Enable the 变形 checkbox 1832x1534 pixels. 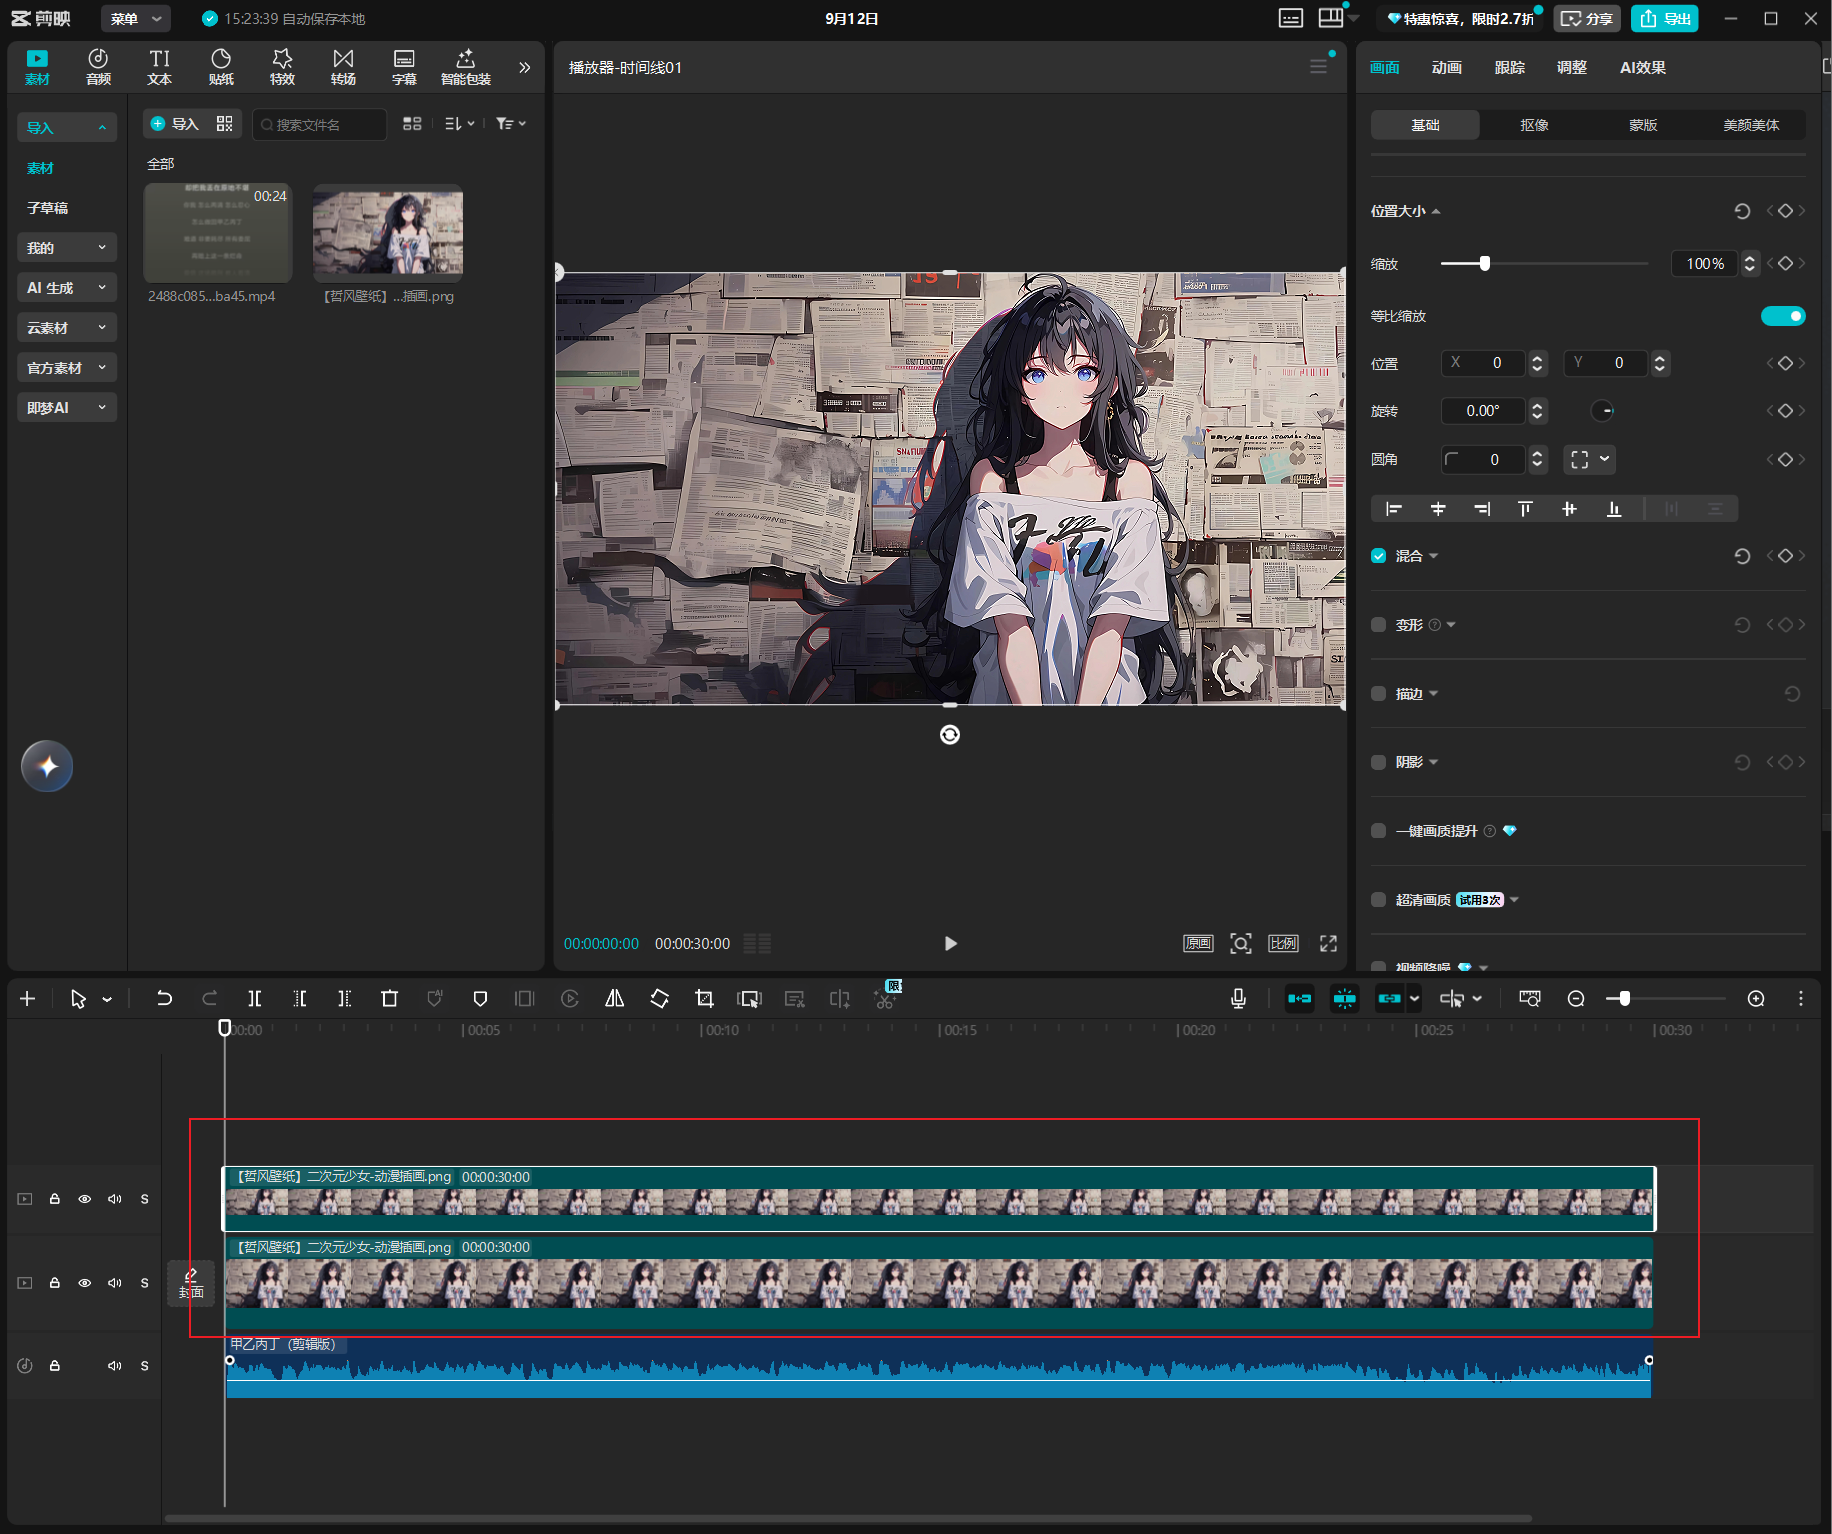point(1379,625)
